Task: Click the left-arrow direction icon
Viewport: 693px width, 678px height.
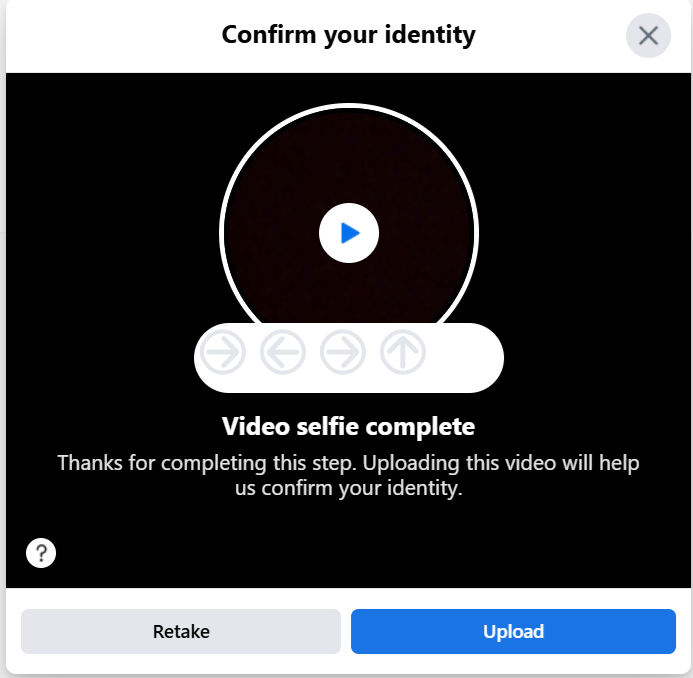Action: 283,352
